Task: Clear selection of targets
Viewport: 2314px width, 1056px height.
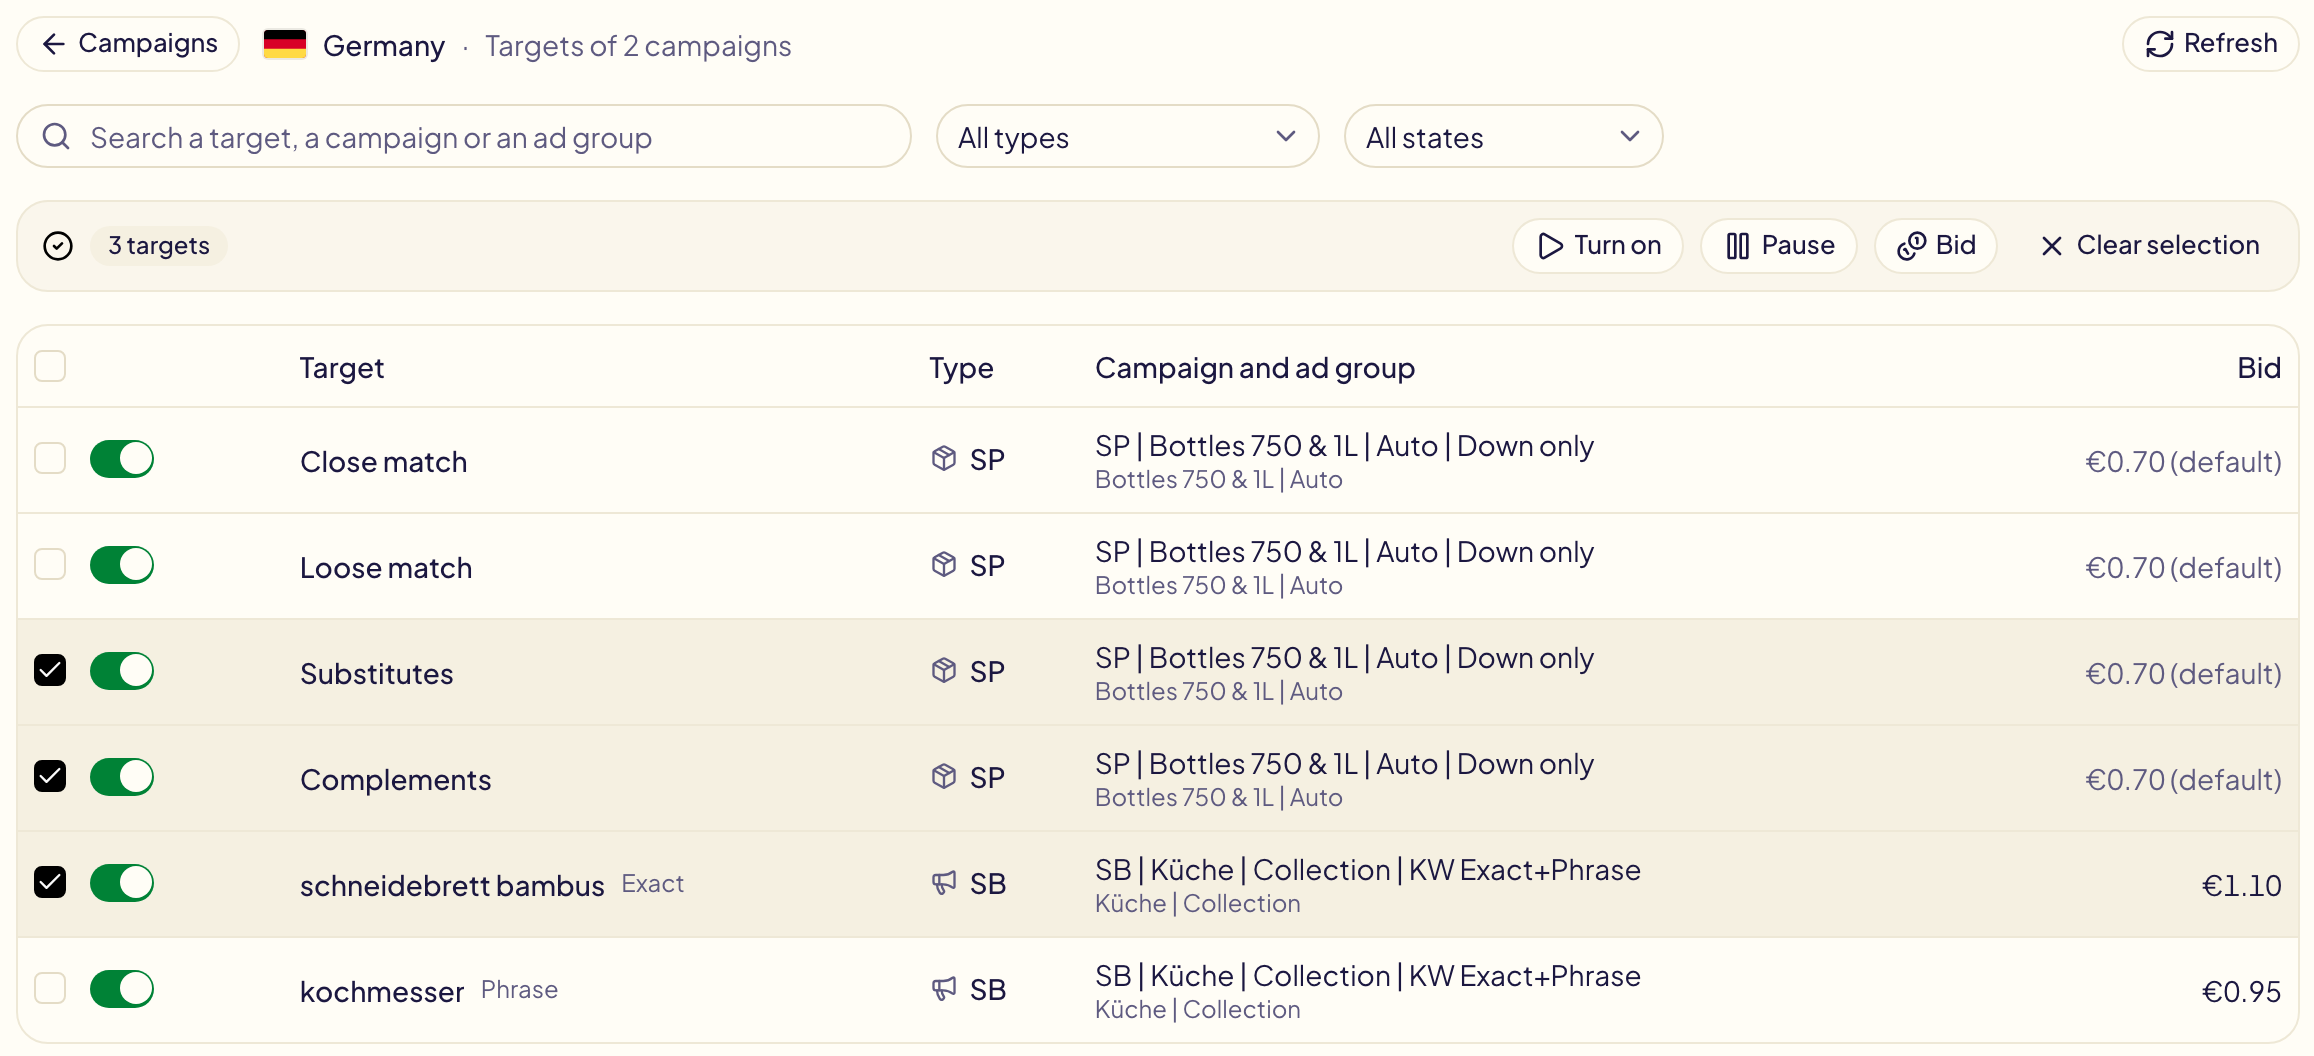Action: 2149,246
